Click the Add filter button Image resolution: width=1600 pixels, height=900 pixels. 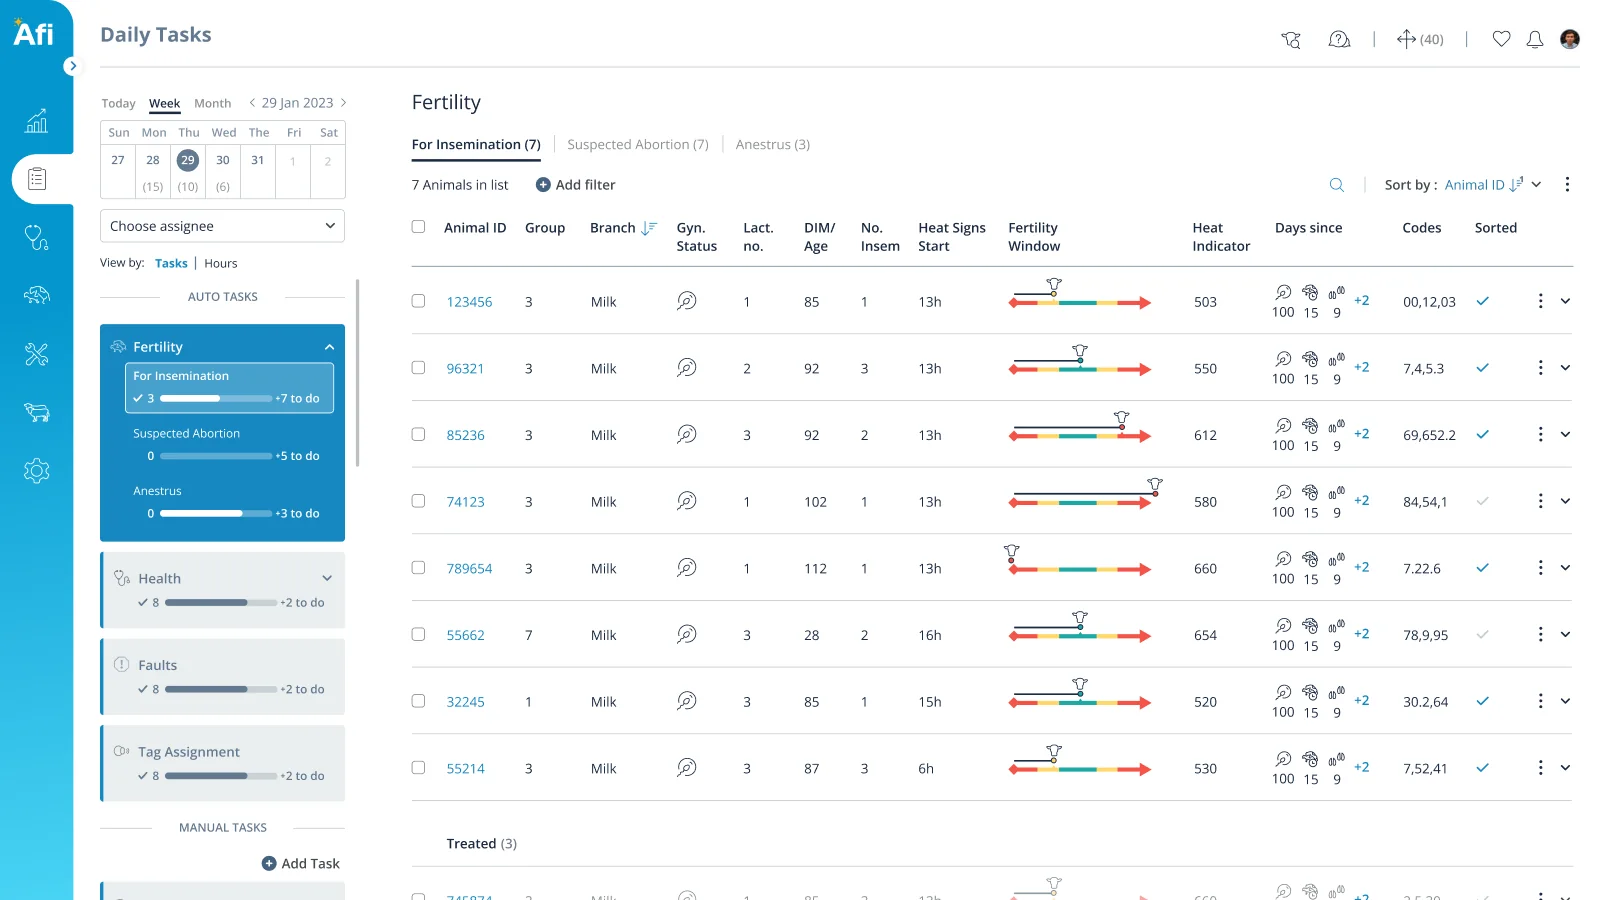[576, 185]
